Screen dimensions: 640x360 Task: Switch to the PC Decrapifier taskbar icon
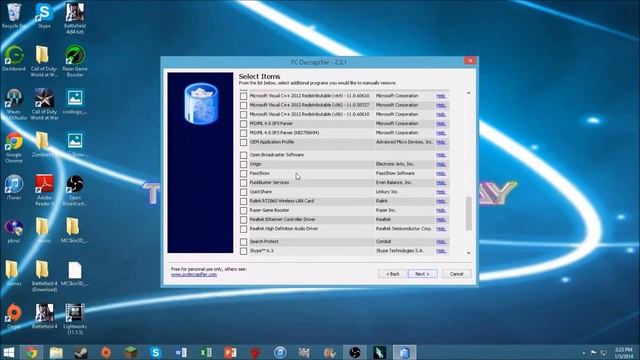[404, 352]
